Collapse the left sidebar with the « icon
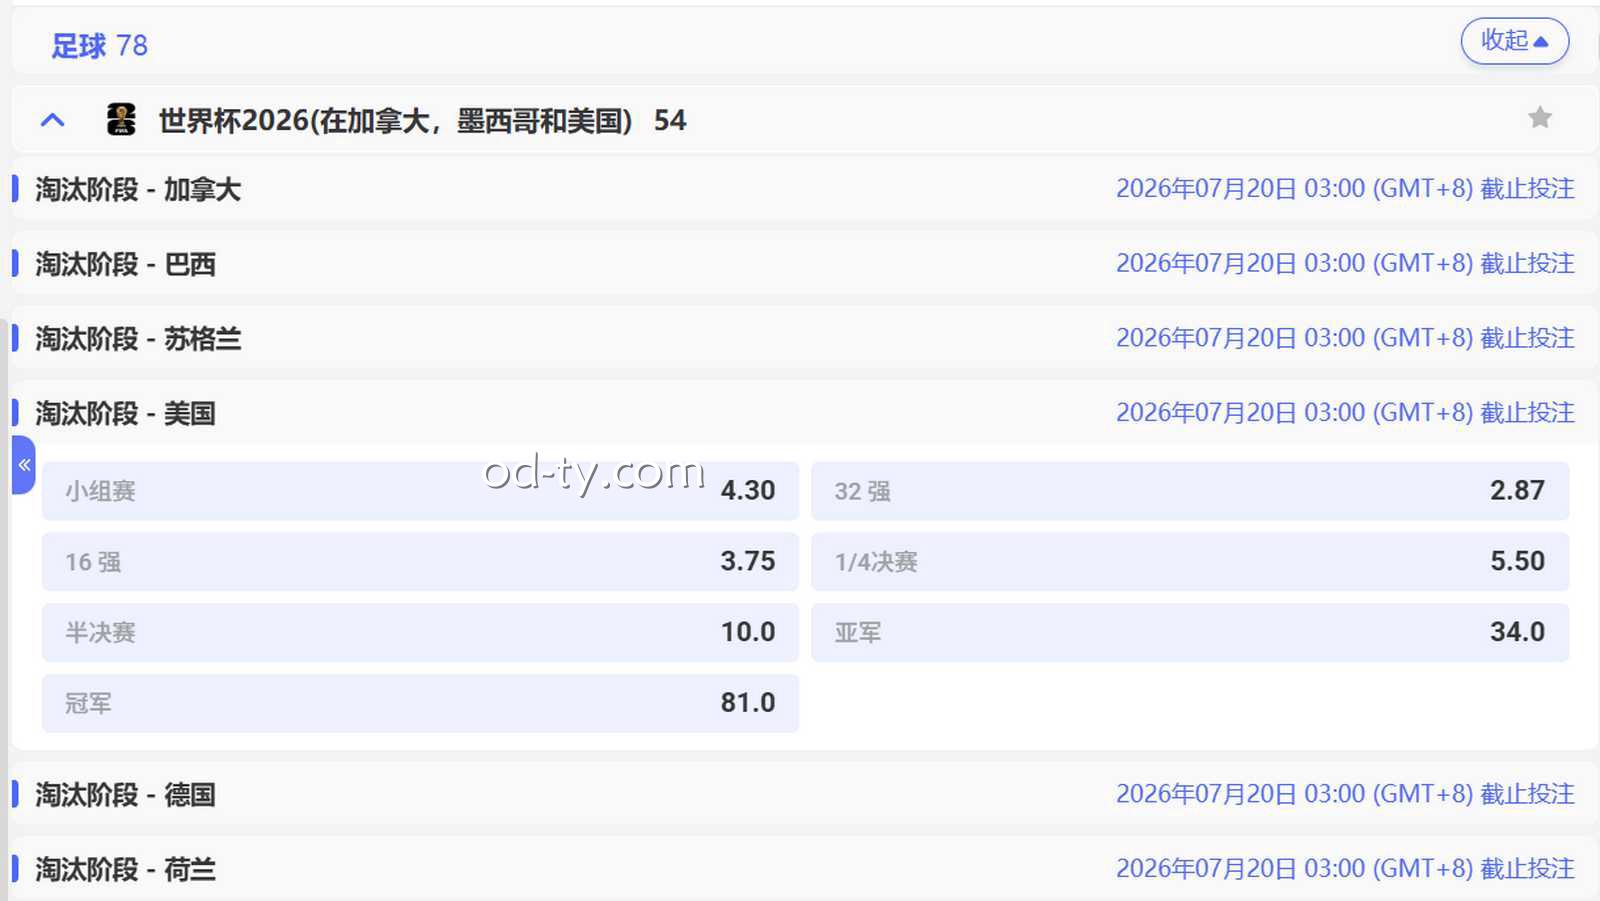The width and height of the screenshot is (1600, 901). coord(23,464)
